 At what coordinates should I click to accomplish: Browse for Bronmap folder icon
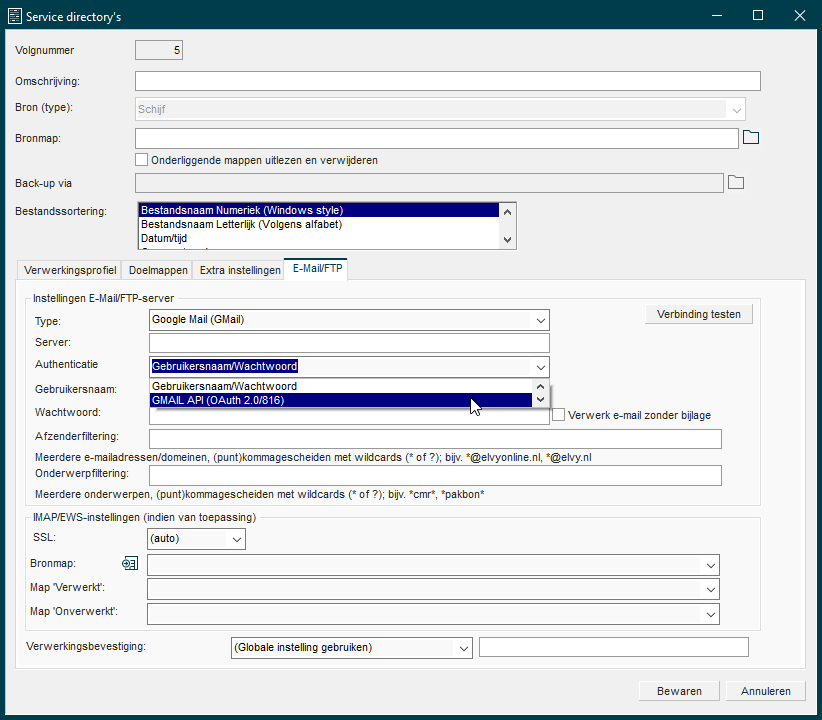(751, 138)
